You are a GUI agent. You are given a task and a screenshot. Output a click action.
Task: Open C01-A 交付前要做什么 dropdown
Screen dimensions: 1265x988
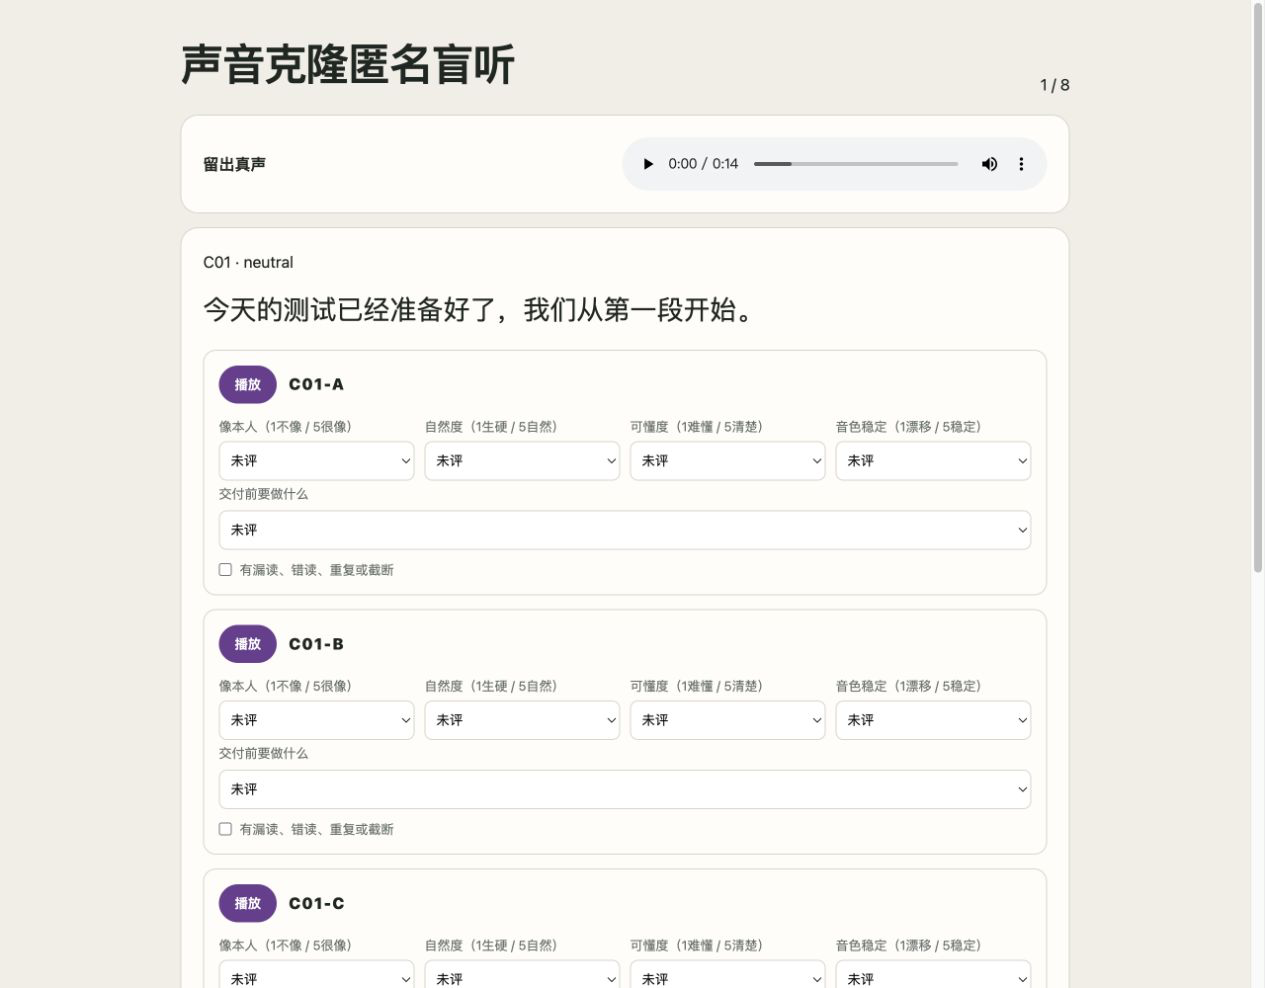(x=625, y=530)
